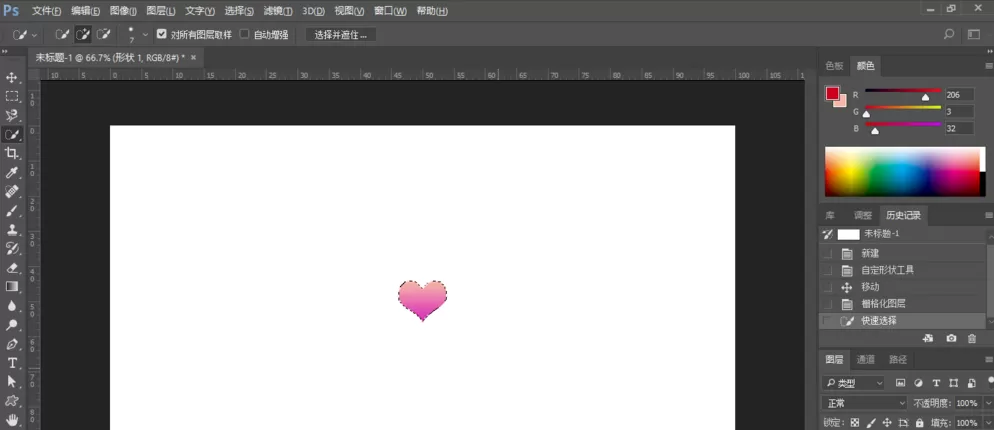Toggle lock image pixels brush icon

[x=871, y=422]
